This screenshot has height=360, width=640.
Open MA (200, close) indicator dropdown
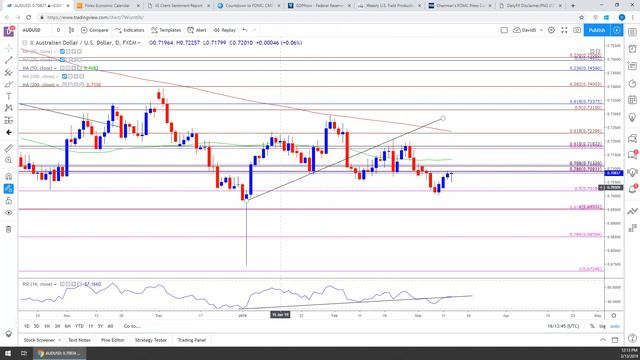pos(58,84)
